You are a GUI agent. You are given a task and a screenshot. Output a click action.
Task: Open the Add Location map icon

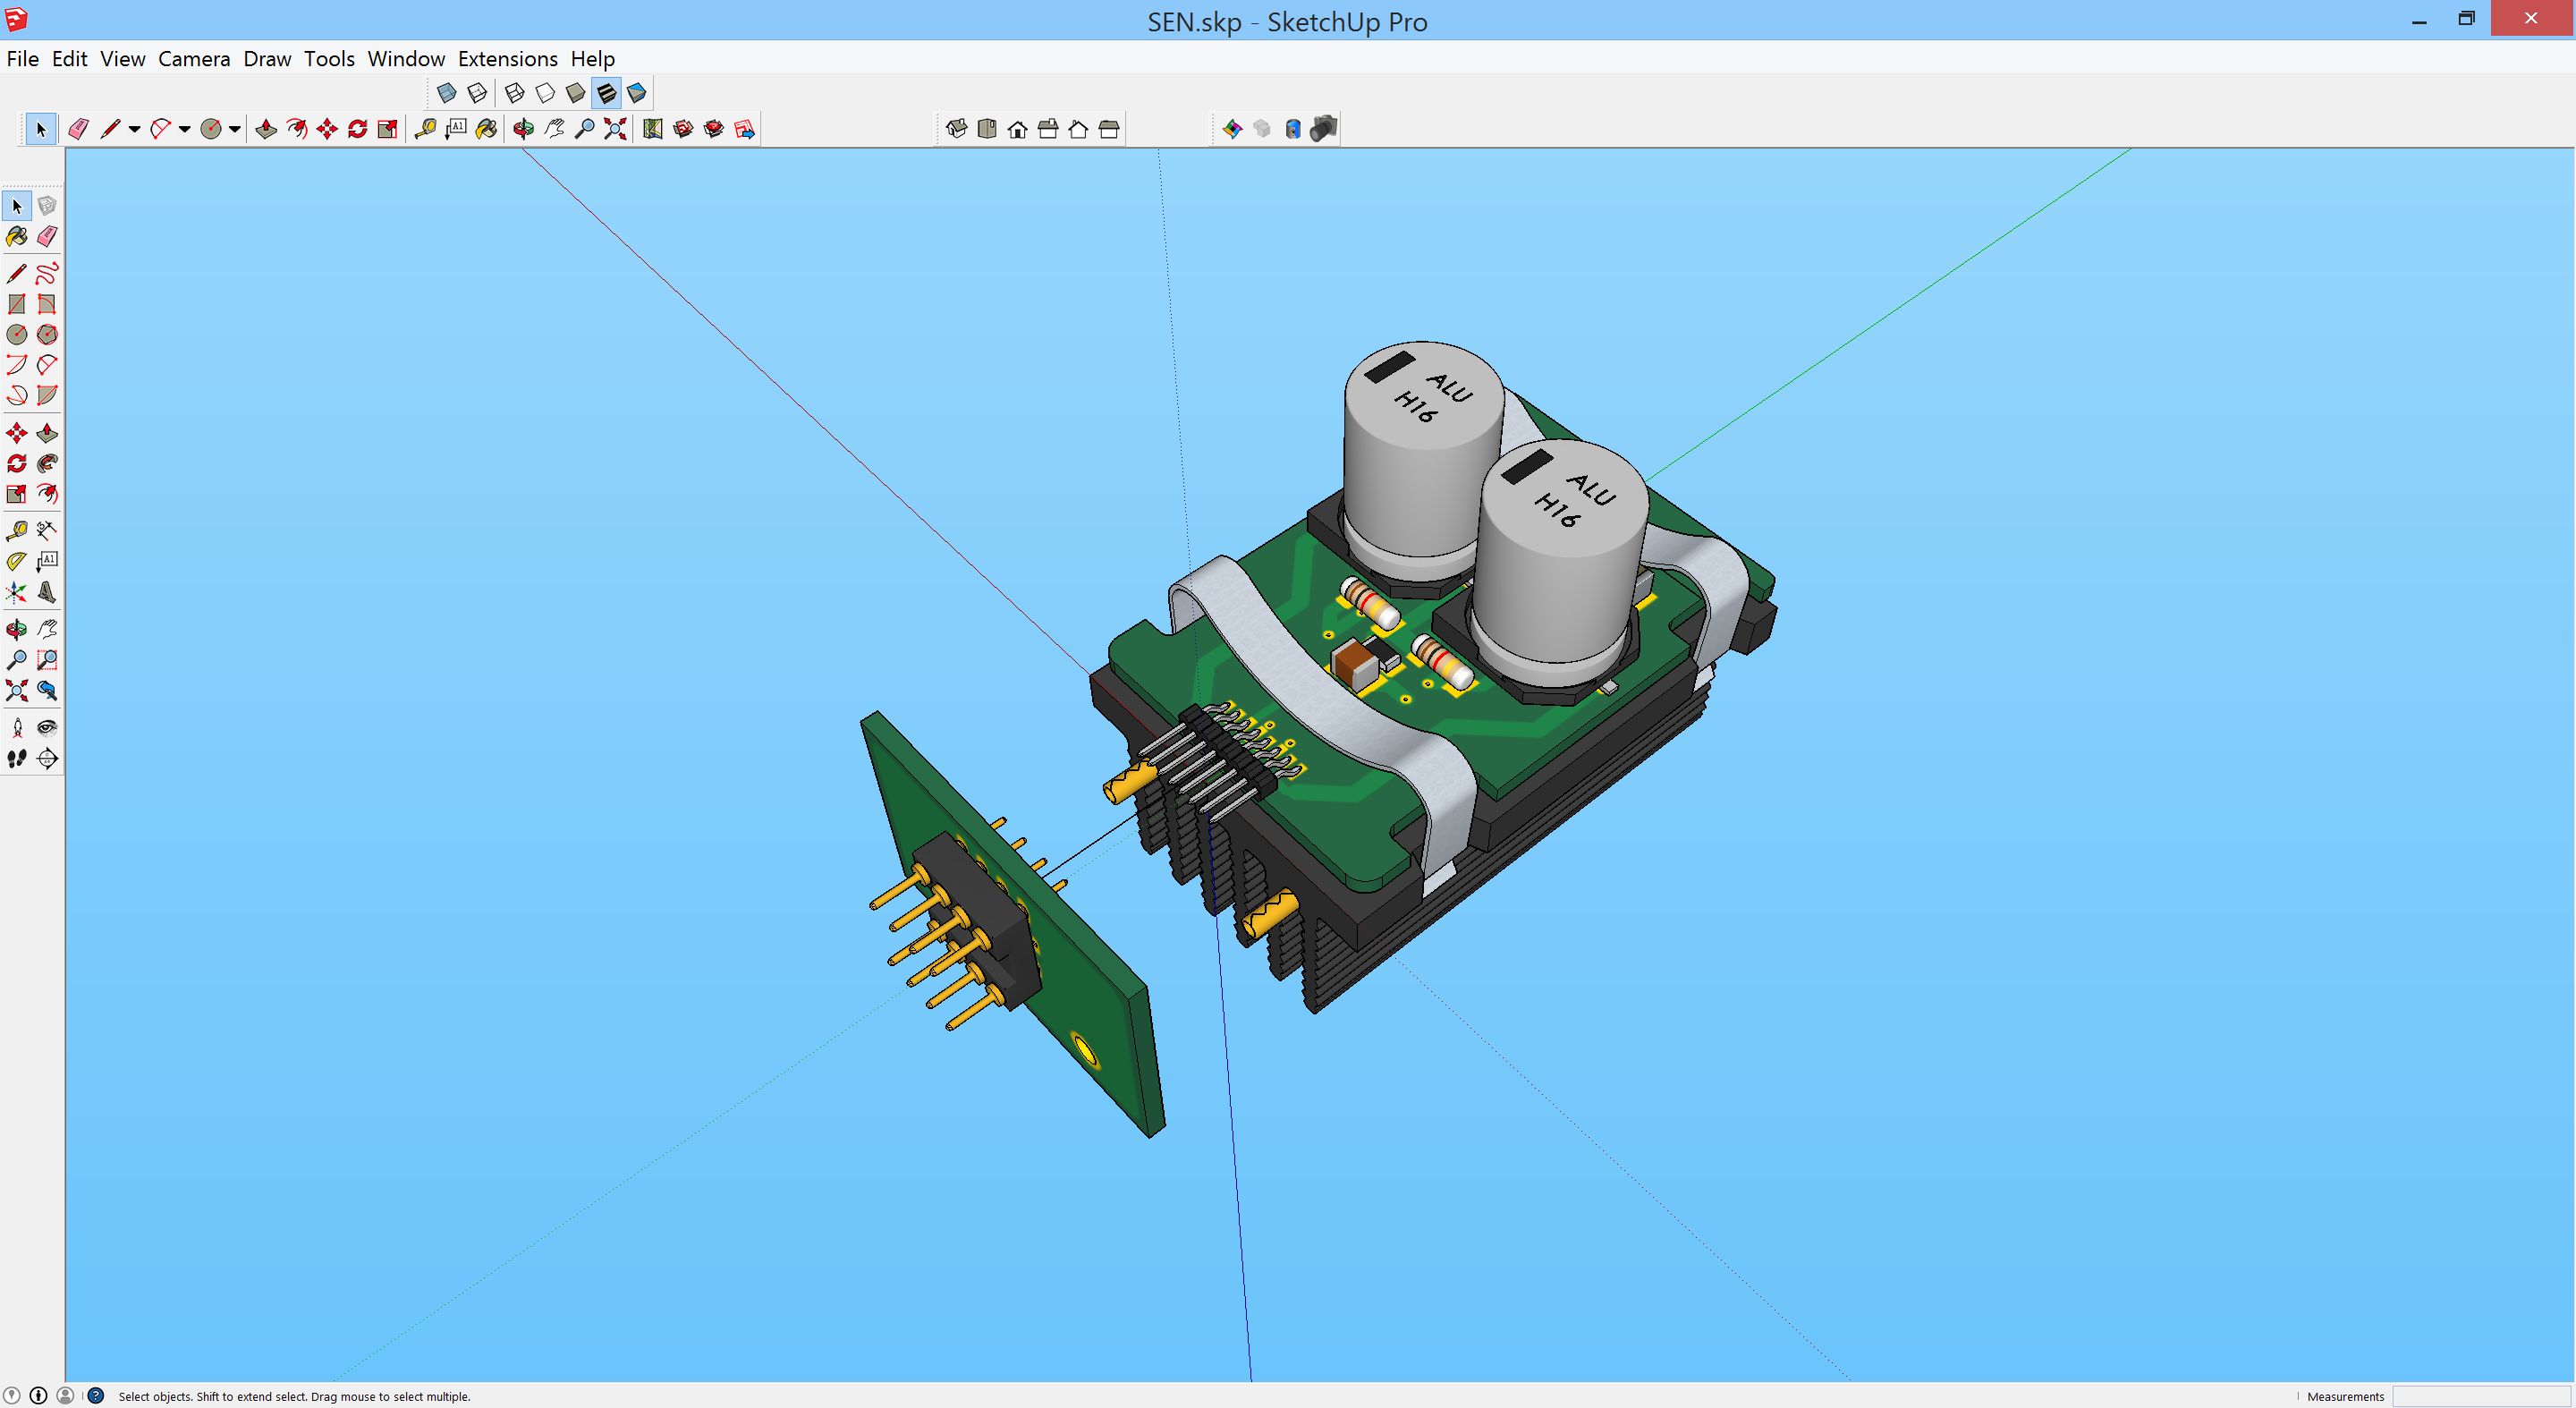point(653,129)
